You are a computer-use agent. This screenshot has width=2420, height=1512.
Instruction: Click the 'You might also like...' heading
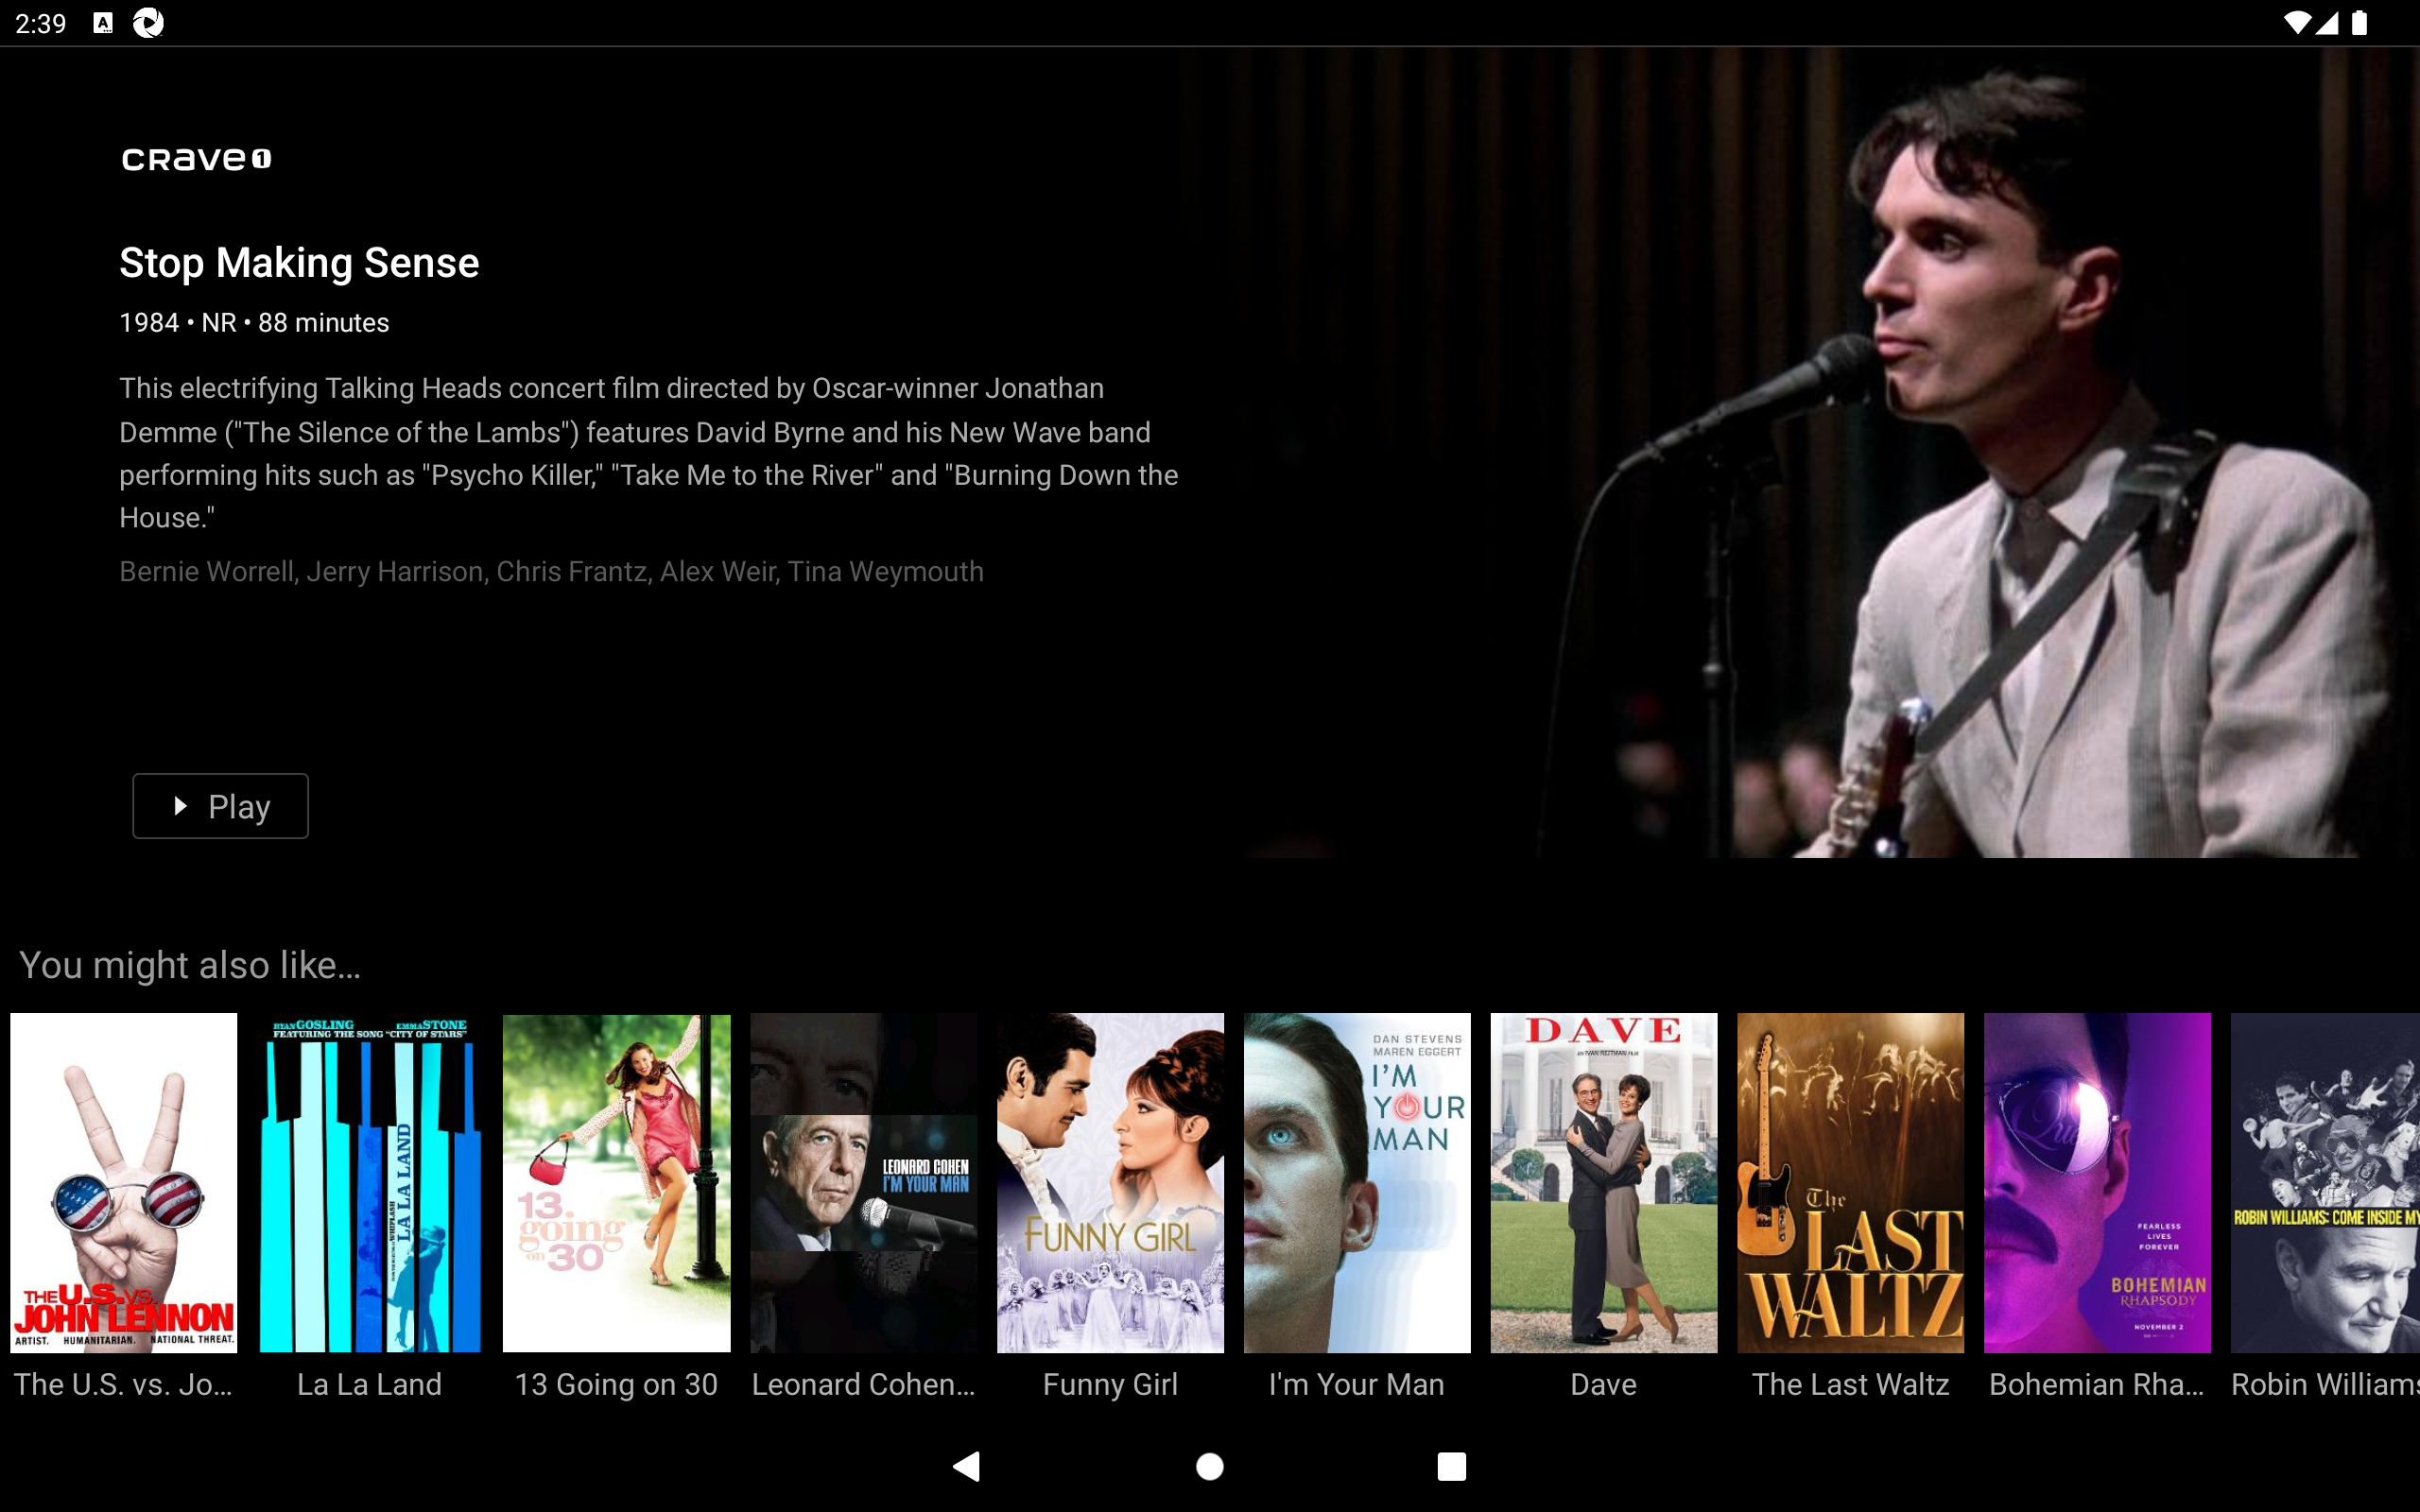pyautogui.click(x=190, y=965)
